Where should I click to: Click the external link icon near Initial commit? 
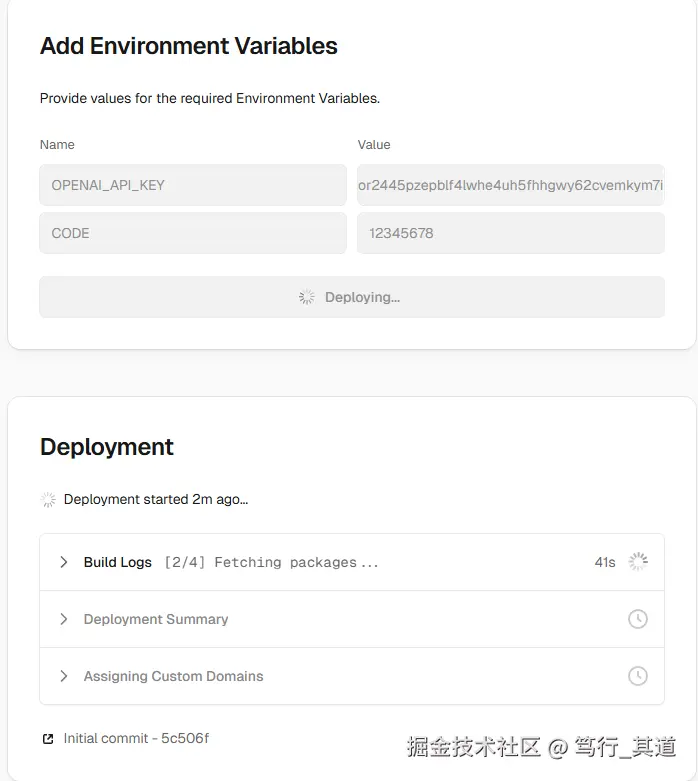coord(48,739)
